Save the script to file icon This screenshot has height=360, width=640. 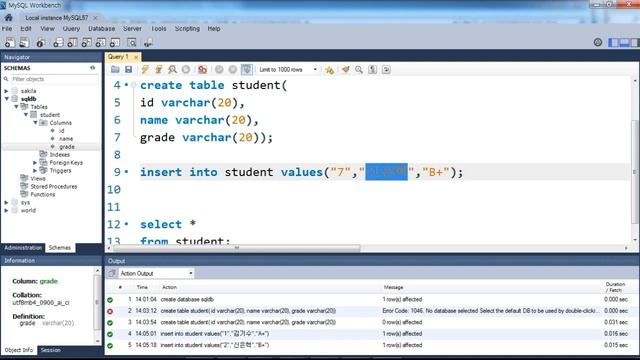pyautogui.click(x=129, y=69)
